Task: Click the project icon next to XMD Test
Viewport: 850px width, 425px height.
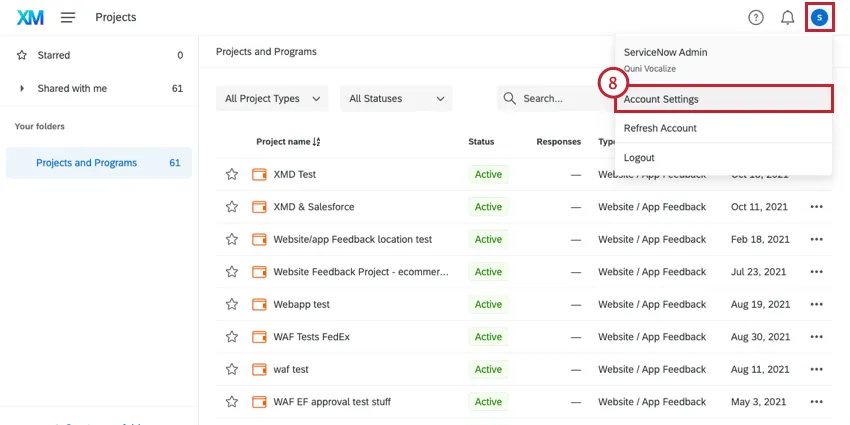Action: tap(259, 174)
